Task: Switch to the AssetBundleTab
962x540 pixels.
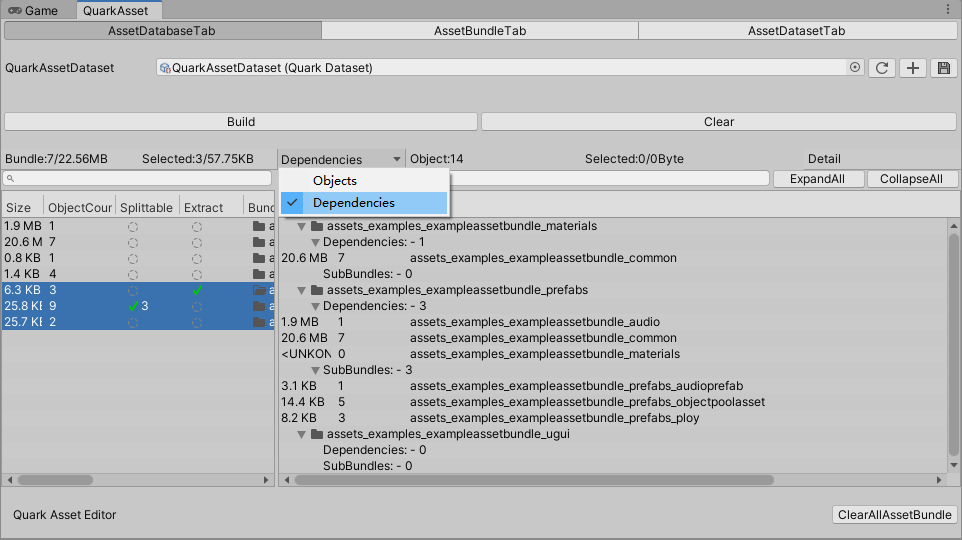Action: (480, 31)
